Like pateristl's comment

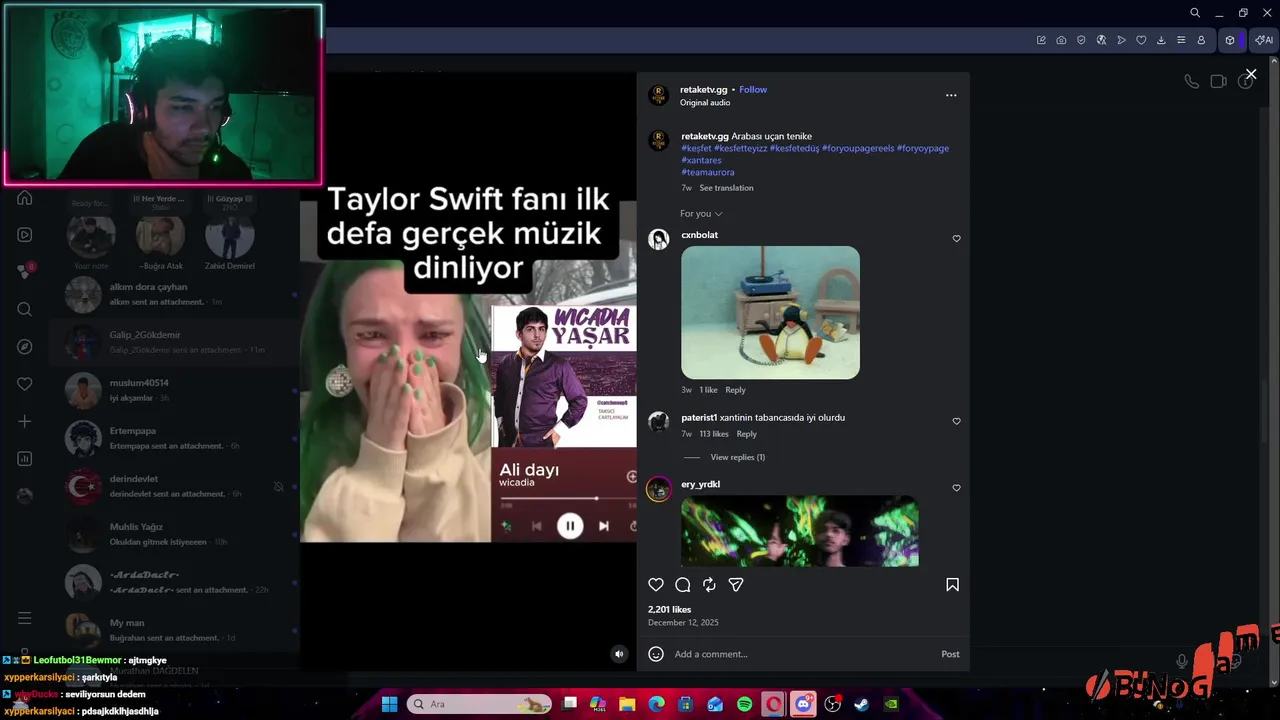coord(956,421)
